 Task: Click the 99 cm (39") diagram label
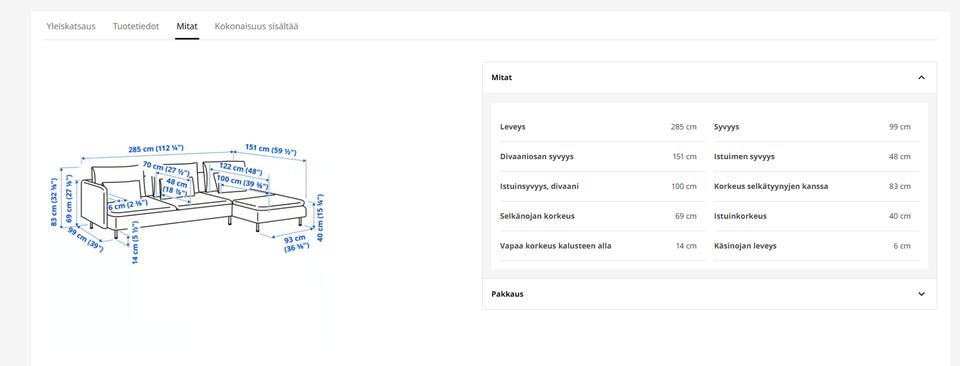point(85,239)
